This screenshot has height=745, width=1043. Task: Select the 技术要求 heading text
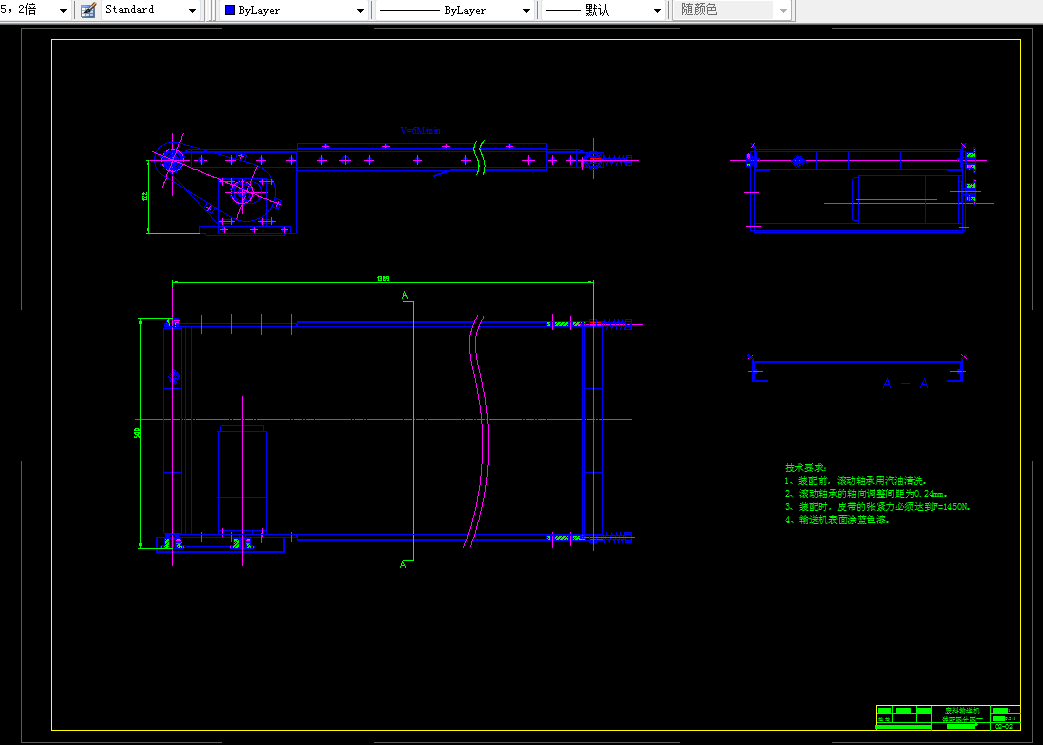coord(805,468)
